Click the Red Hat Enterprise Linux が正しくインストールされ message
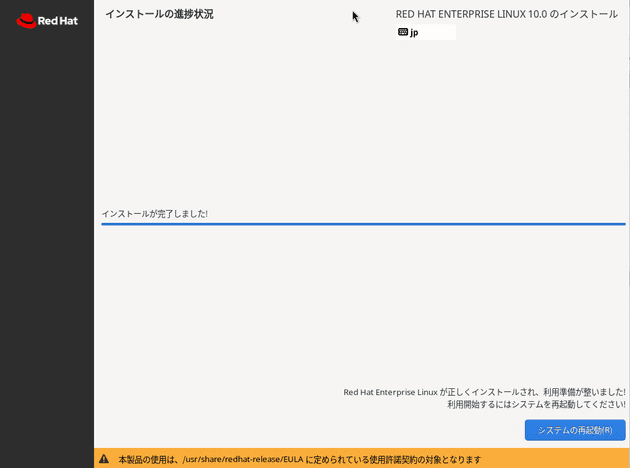The height and width of the screenshot is (468, 630). click(x=484, y=392)
